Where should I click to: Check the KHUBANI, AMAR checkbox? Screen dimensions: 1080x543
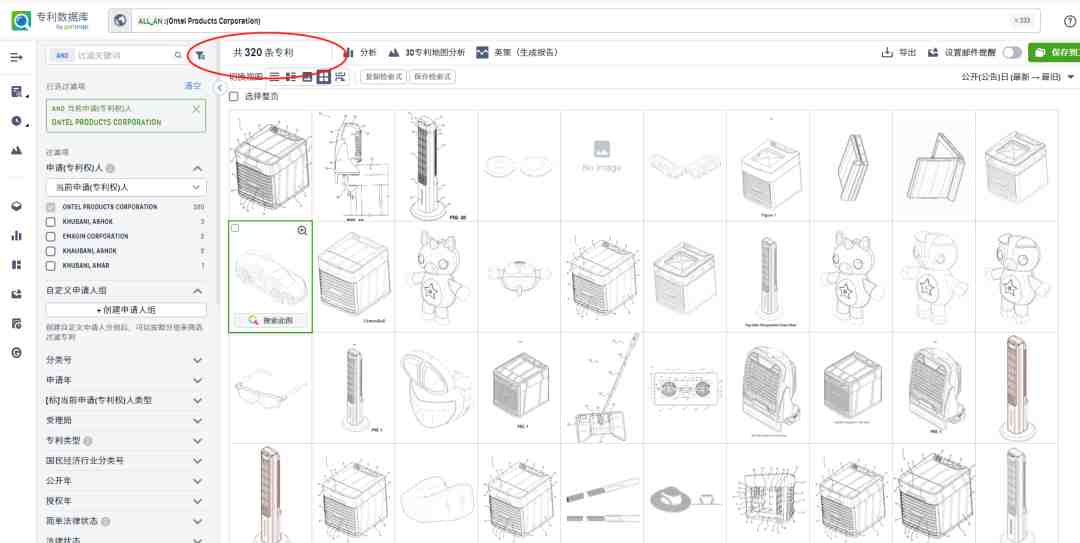(x=50, y=265)
